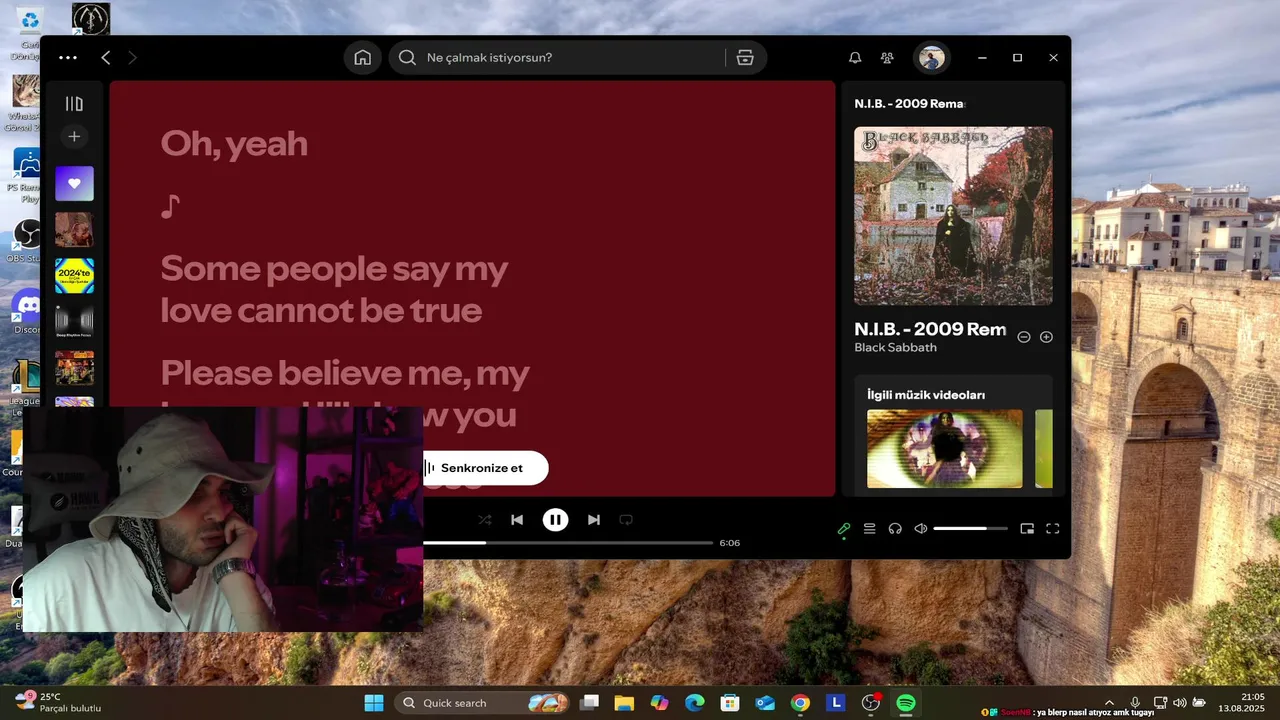Open File Explorer from the taskbar
This screenshot has height=720, width=1280.
tap(624, 703)
